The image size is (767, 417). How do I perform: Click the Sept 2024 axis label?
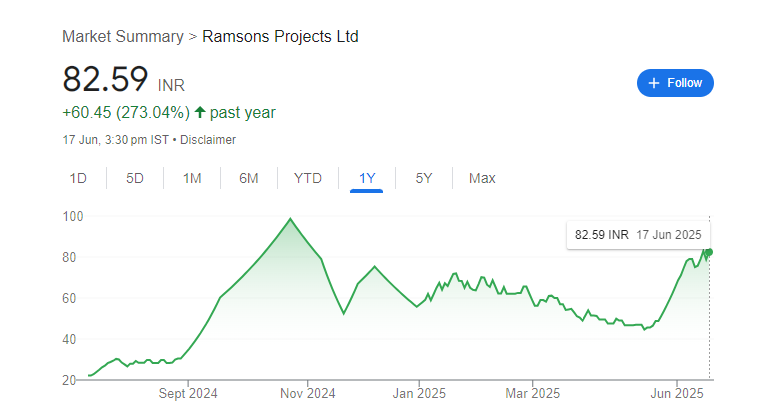(188, 394)
